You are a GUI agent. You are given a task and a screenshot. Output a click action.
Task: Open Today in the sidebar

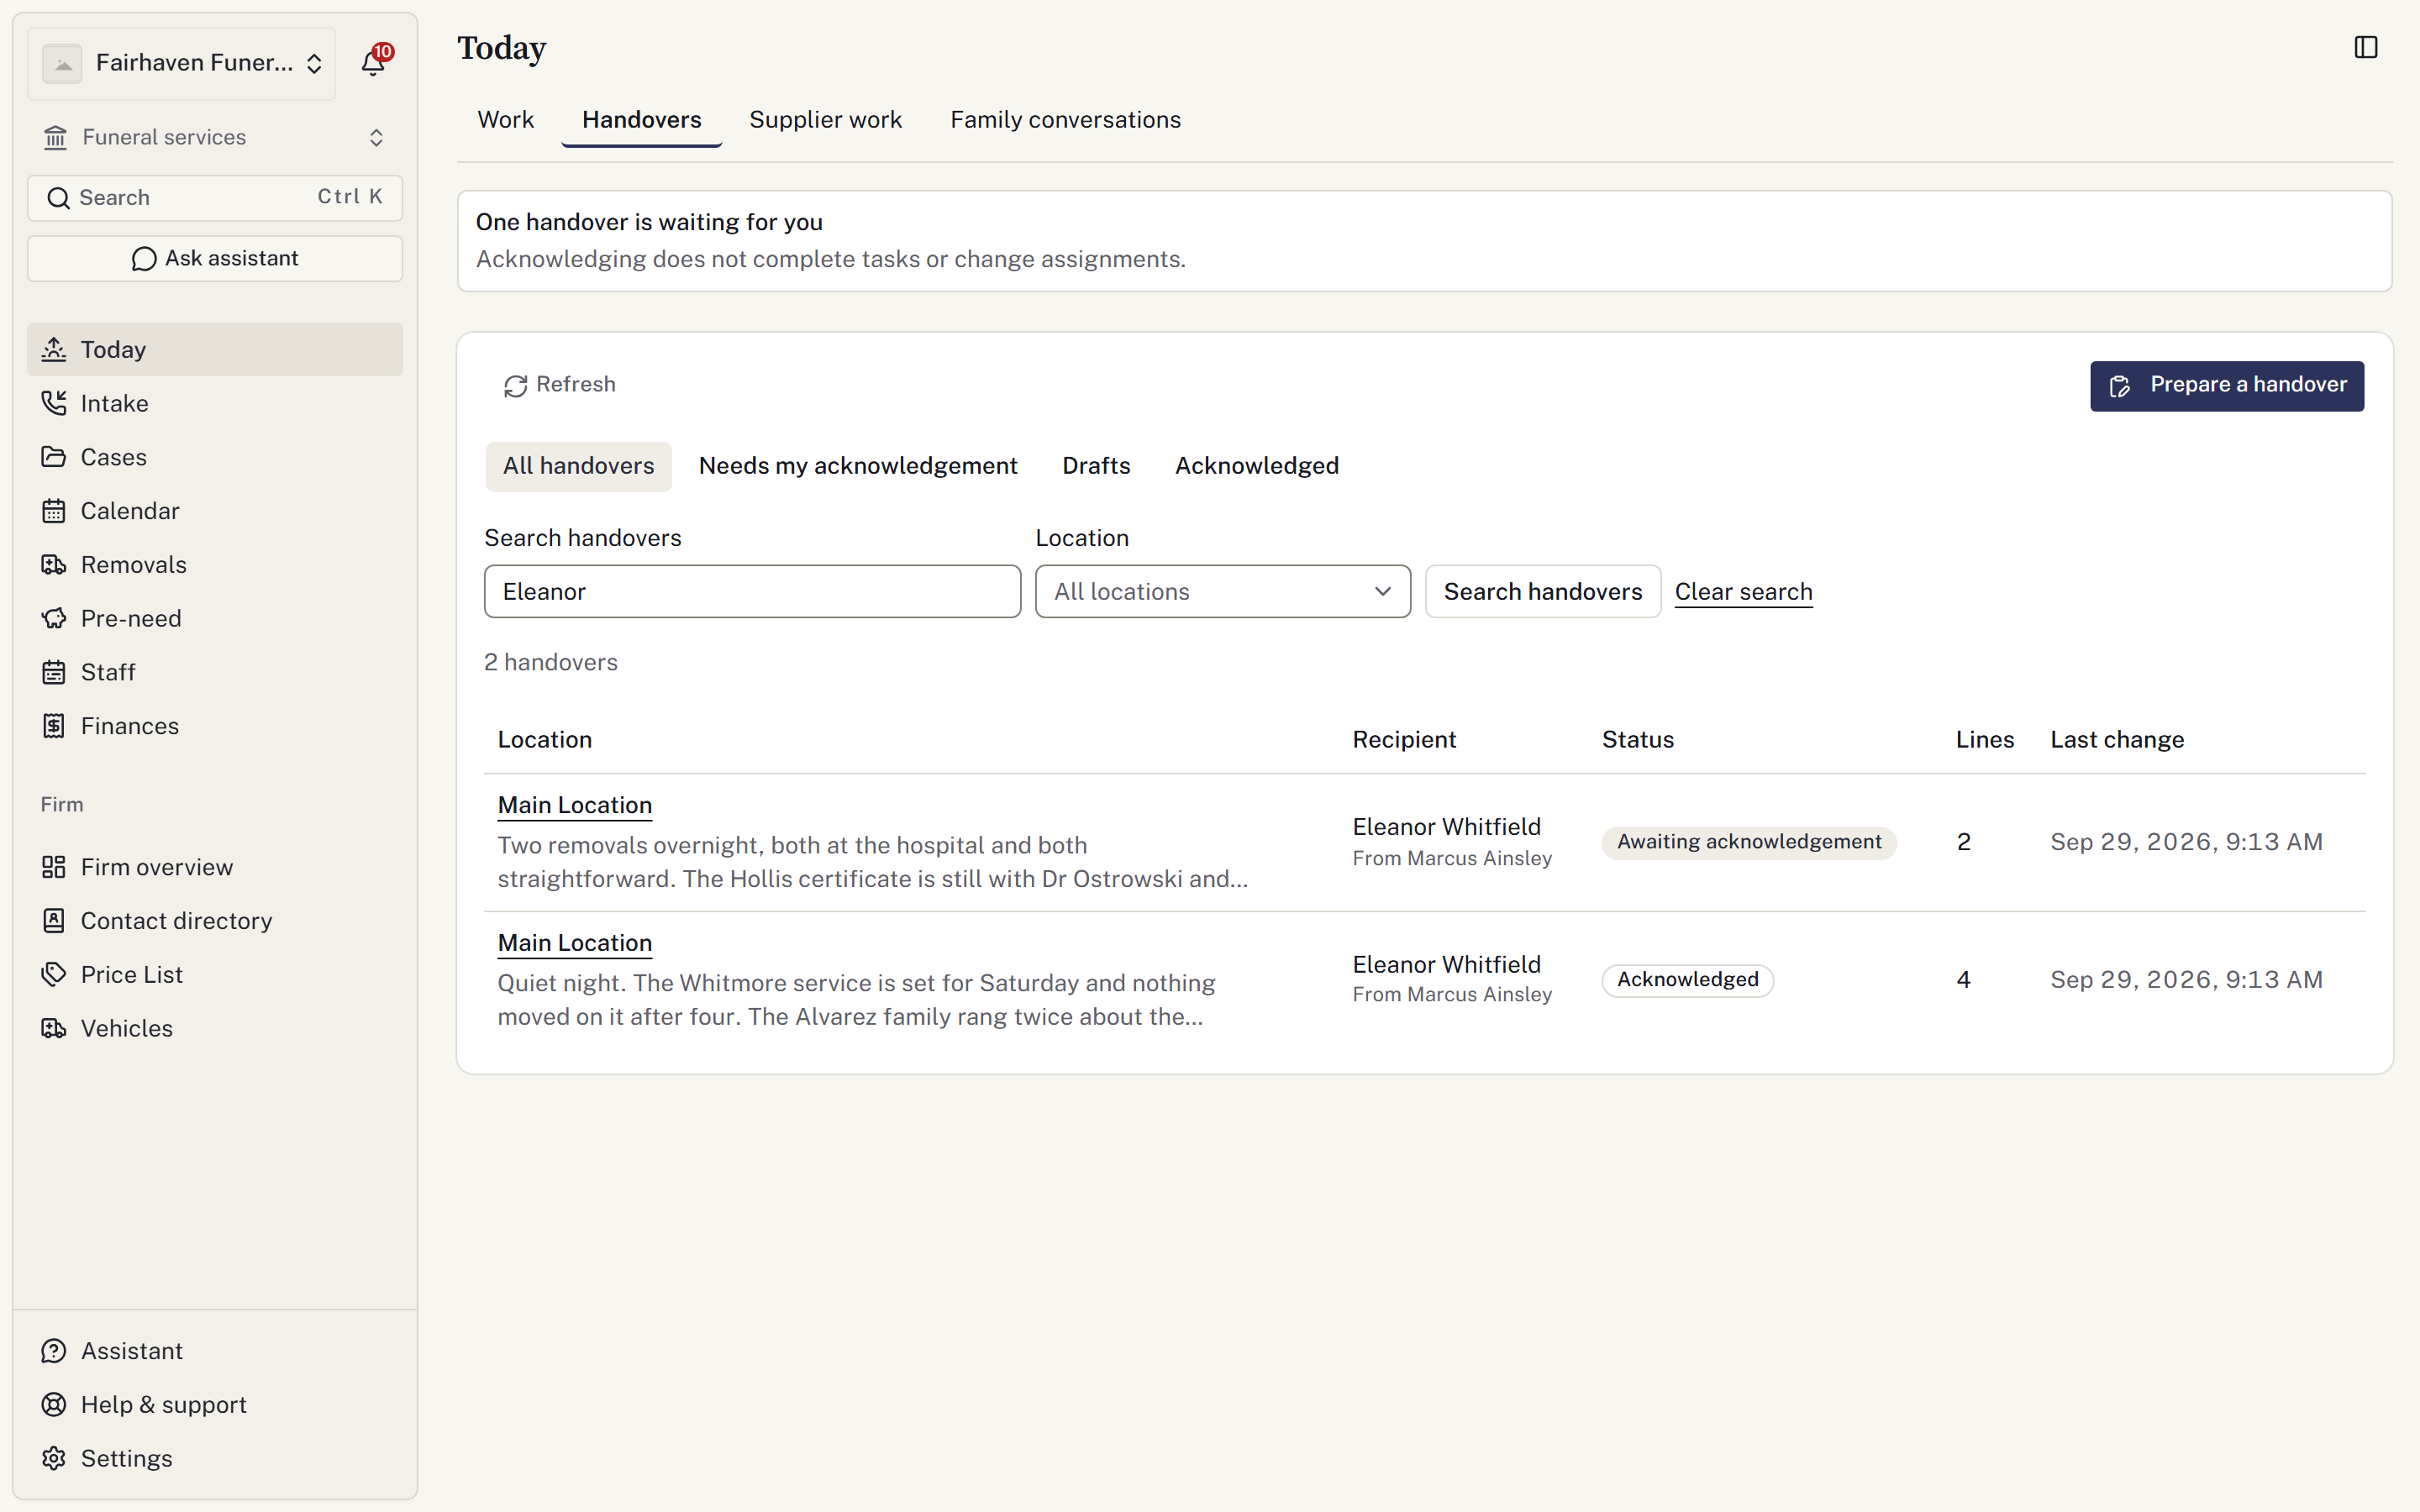pos(215,349)
